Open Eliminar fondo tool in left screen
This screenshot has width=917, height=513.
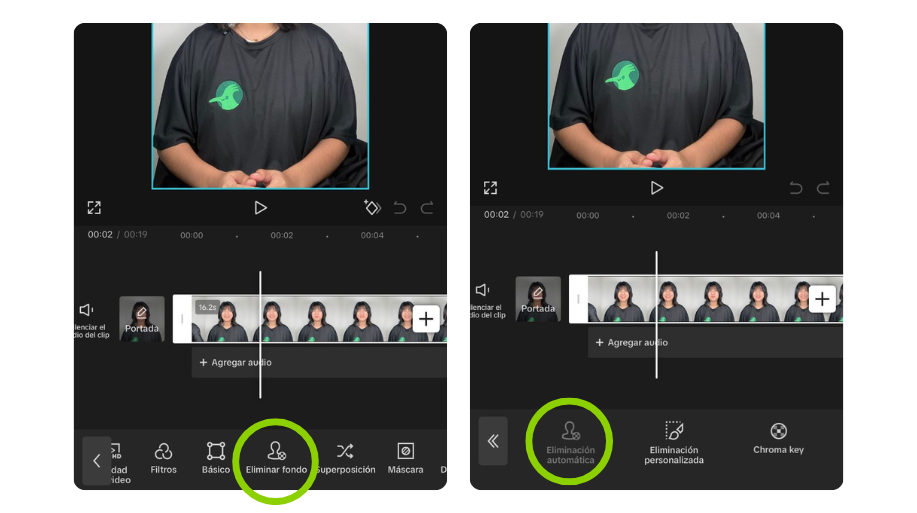pyautogui.click(x=274, y=456)
